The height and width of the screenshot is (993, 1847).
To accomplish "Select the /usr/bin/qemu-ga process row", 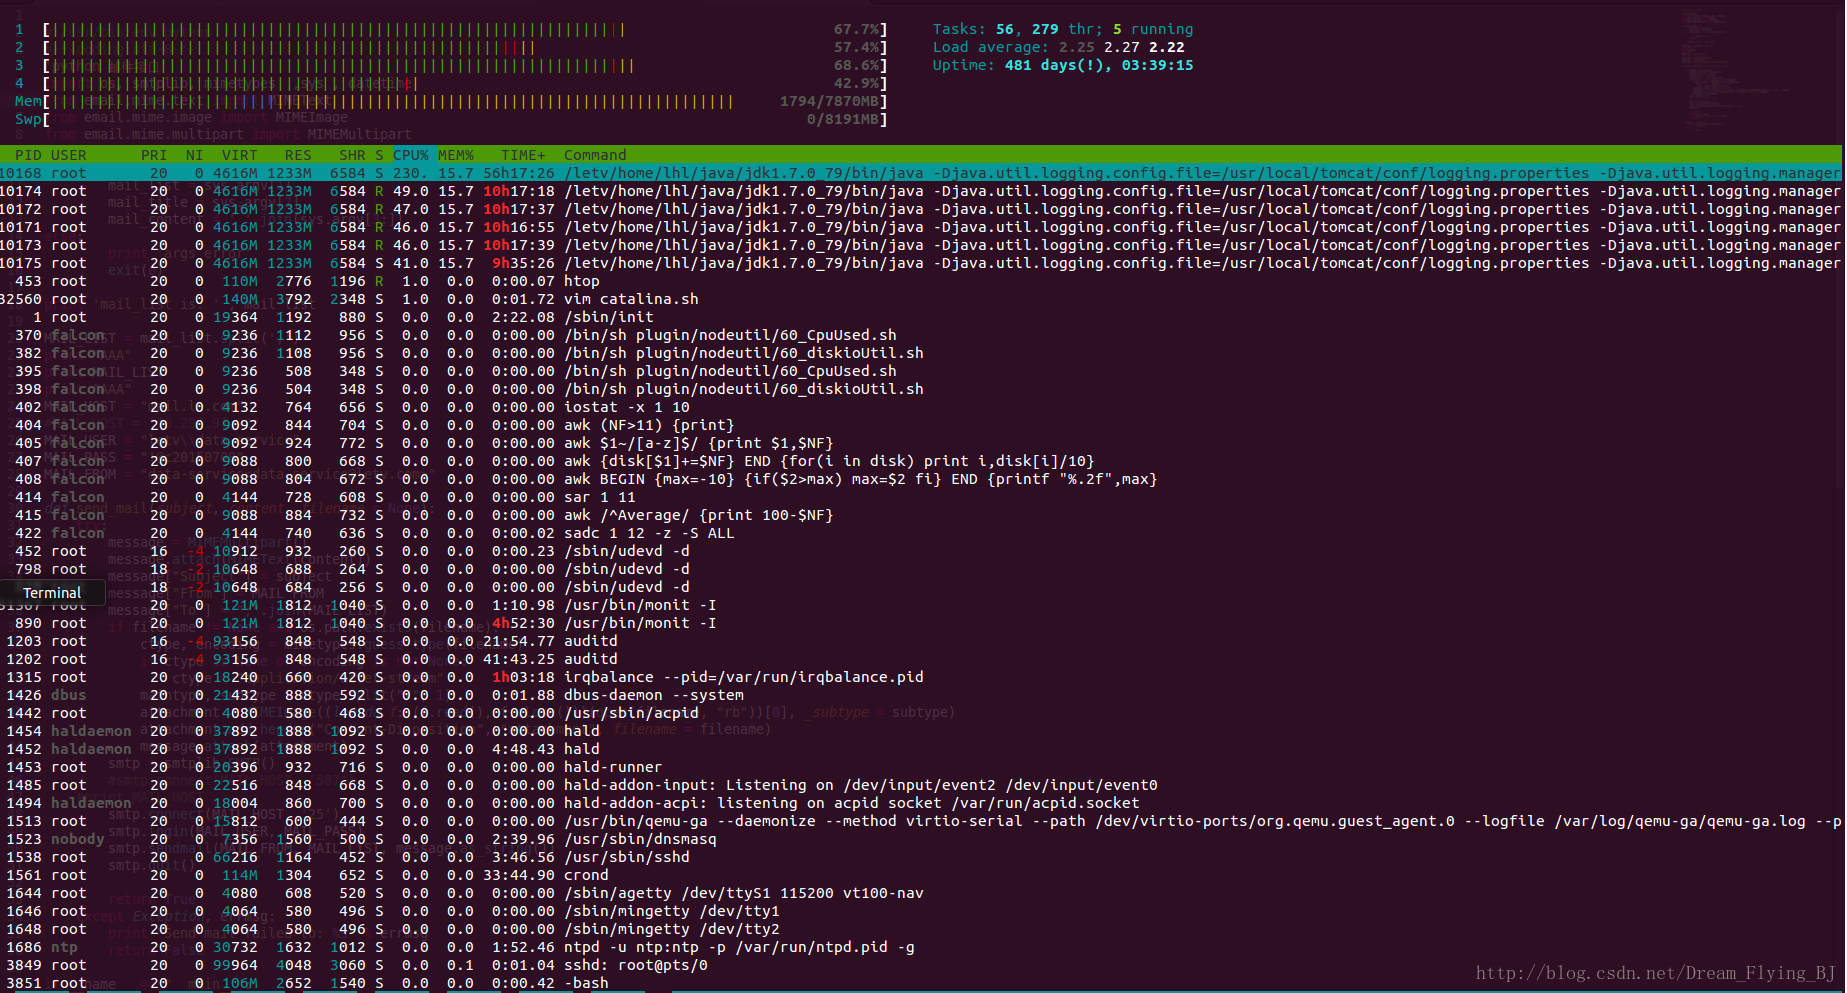I will pos(921,821).
